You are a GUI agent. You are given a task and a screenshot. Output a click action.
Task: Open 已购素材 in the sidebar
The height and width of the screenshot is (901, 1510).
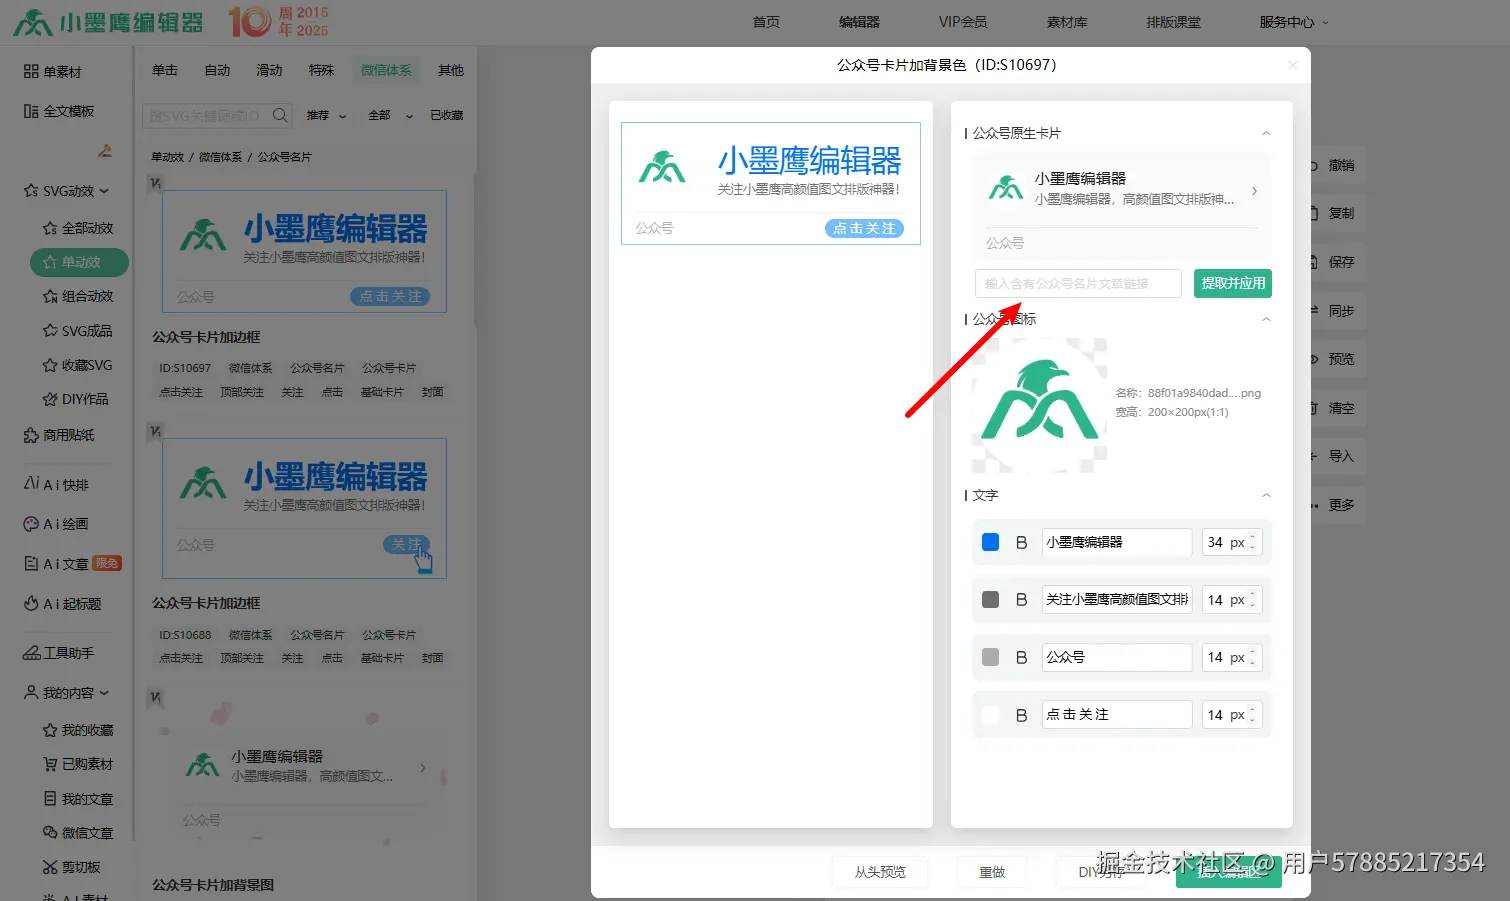pos(78,764)
